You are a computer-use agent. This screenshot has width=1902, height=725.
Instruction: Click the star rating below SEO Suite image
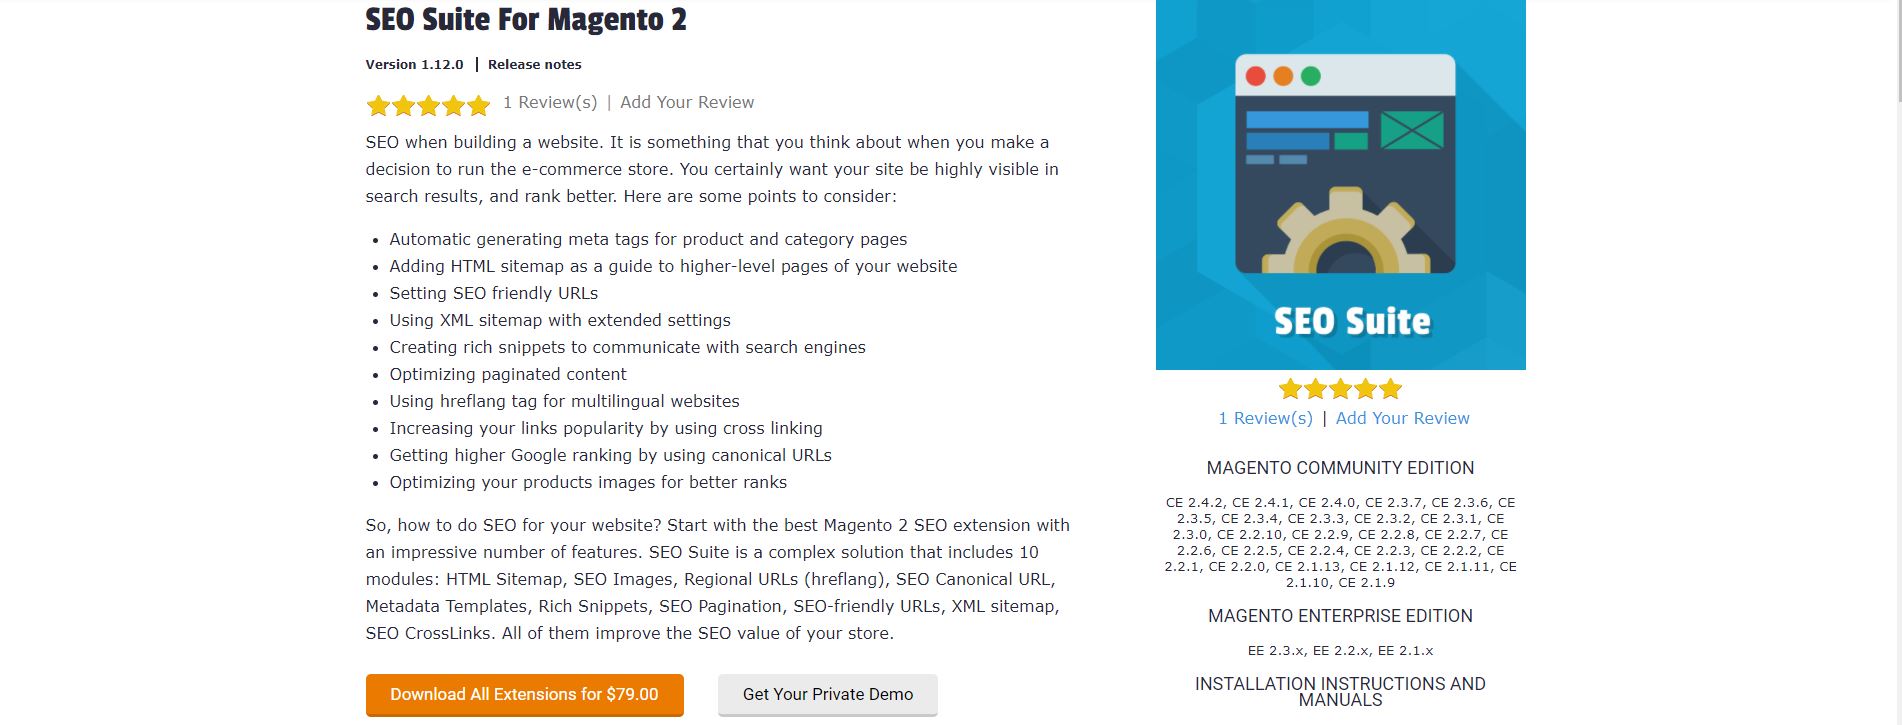(1340, 389)
